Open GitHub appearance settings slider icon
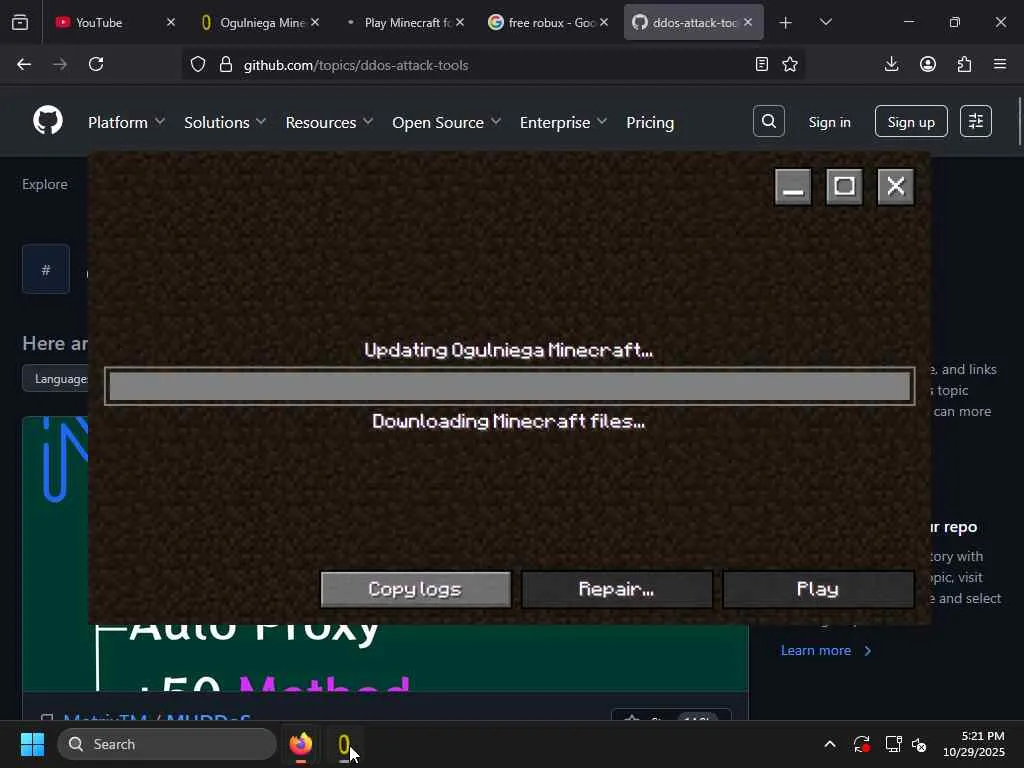This screenshot has width=1024, height=768. [x=976, y=121]
